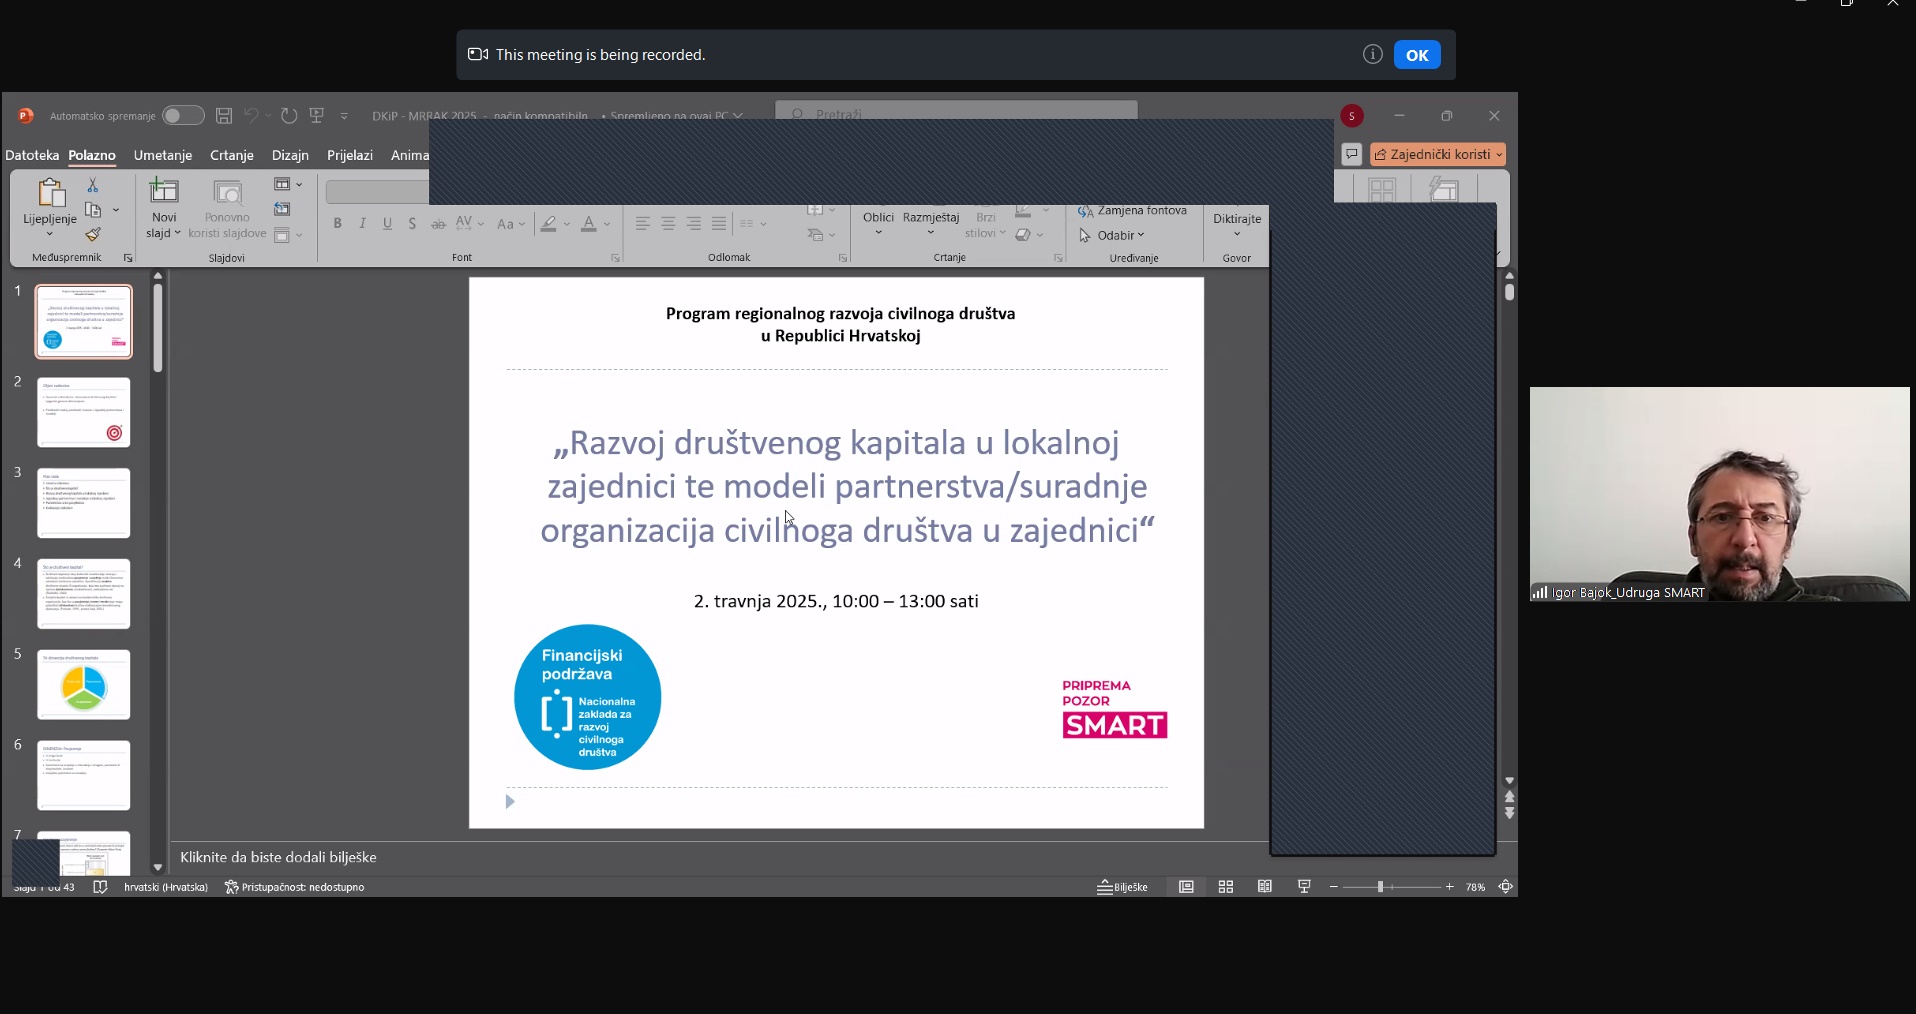Open the Umetanje ribbon tab

163,155
